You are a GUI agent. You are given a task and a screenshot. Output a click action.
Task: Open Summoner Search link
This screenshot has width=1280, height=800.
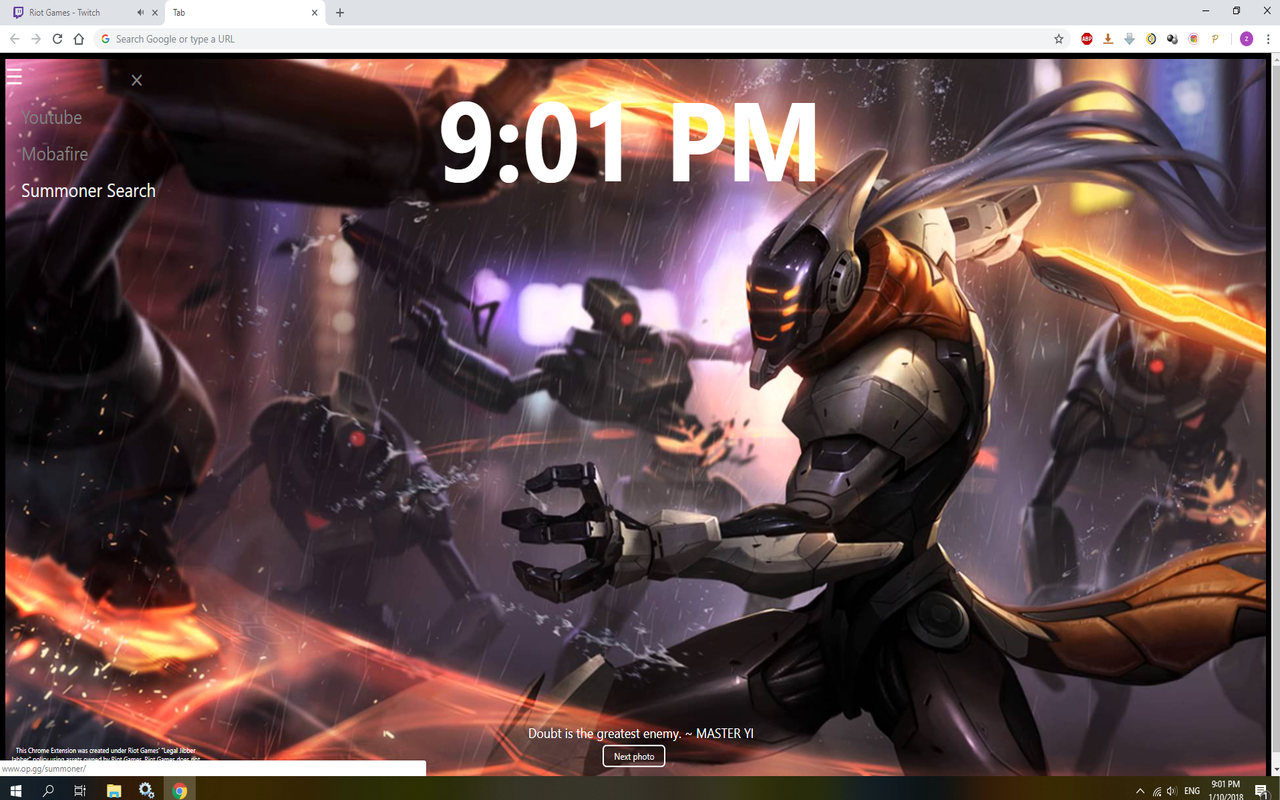[x=88, y=191]
